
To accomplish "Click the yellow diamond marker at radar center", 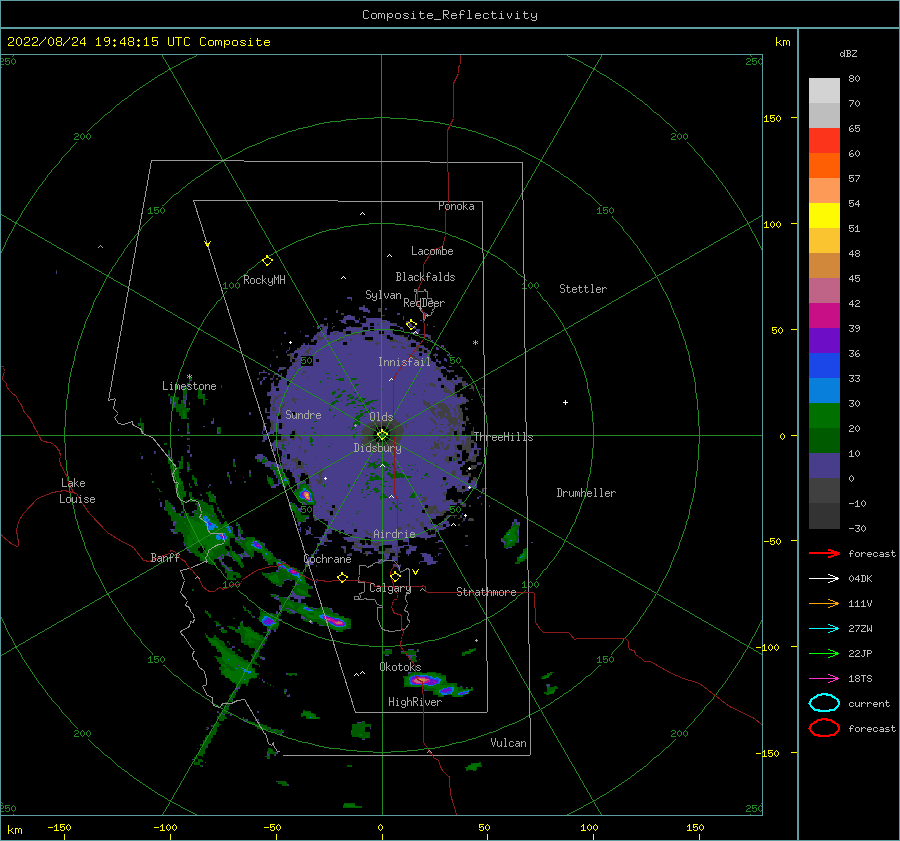I will pos(382,435).
